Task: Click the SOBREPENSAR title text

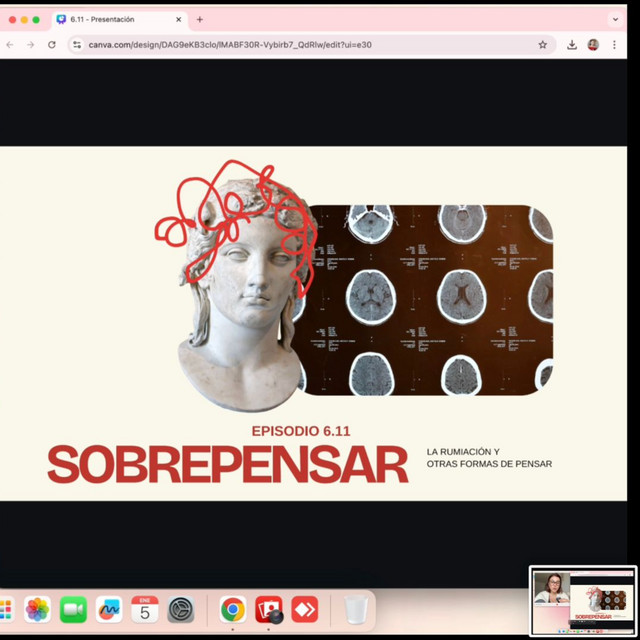Action: tap(228, 464)
